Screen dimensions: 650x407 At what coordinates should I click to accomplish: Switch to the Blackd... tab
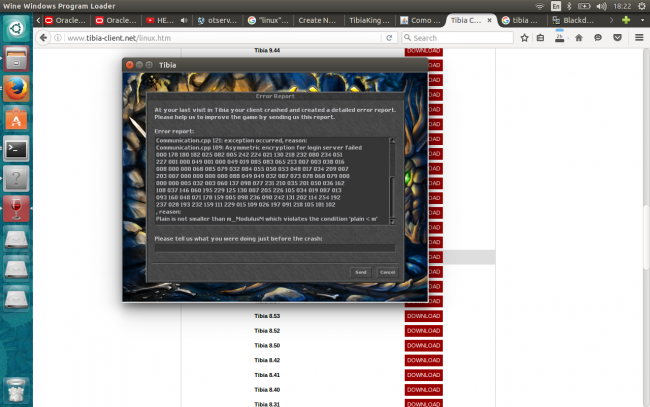tap(574, 20)
